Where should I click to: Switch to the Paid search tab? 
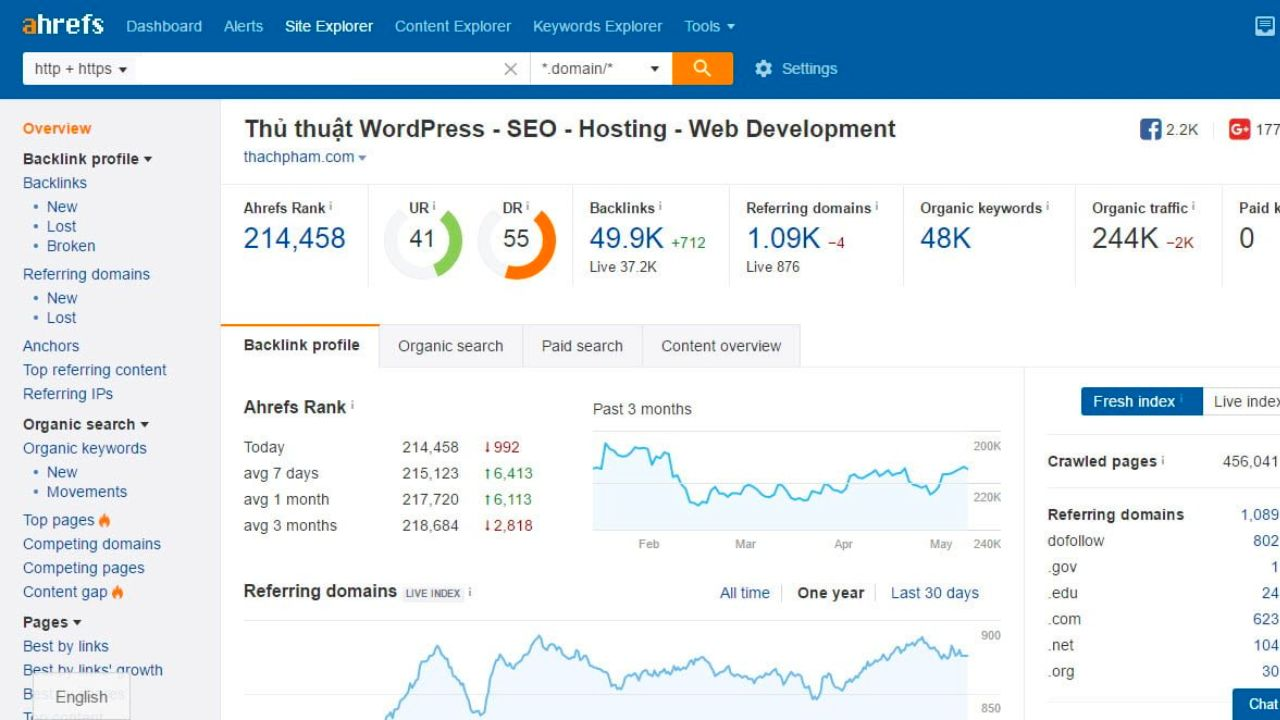(x=582, y=346)
